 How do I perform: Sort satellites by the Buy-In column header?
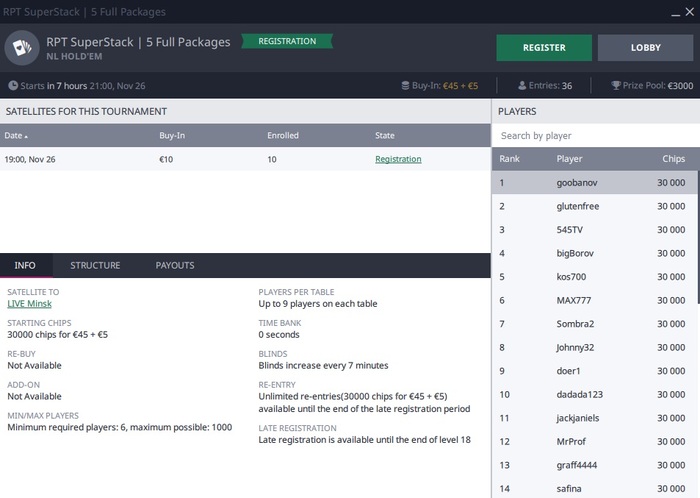172,136
